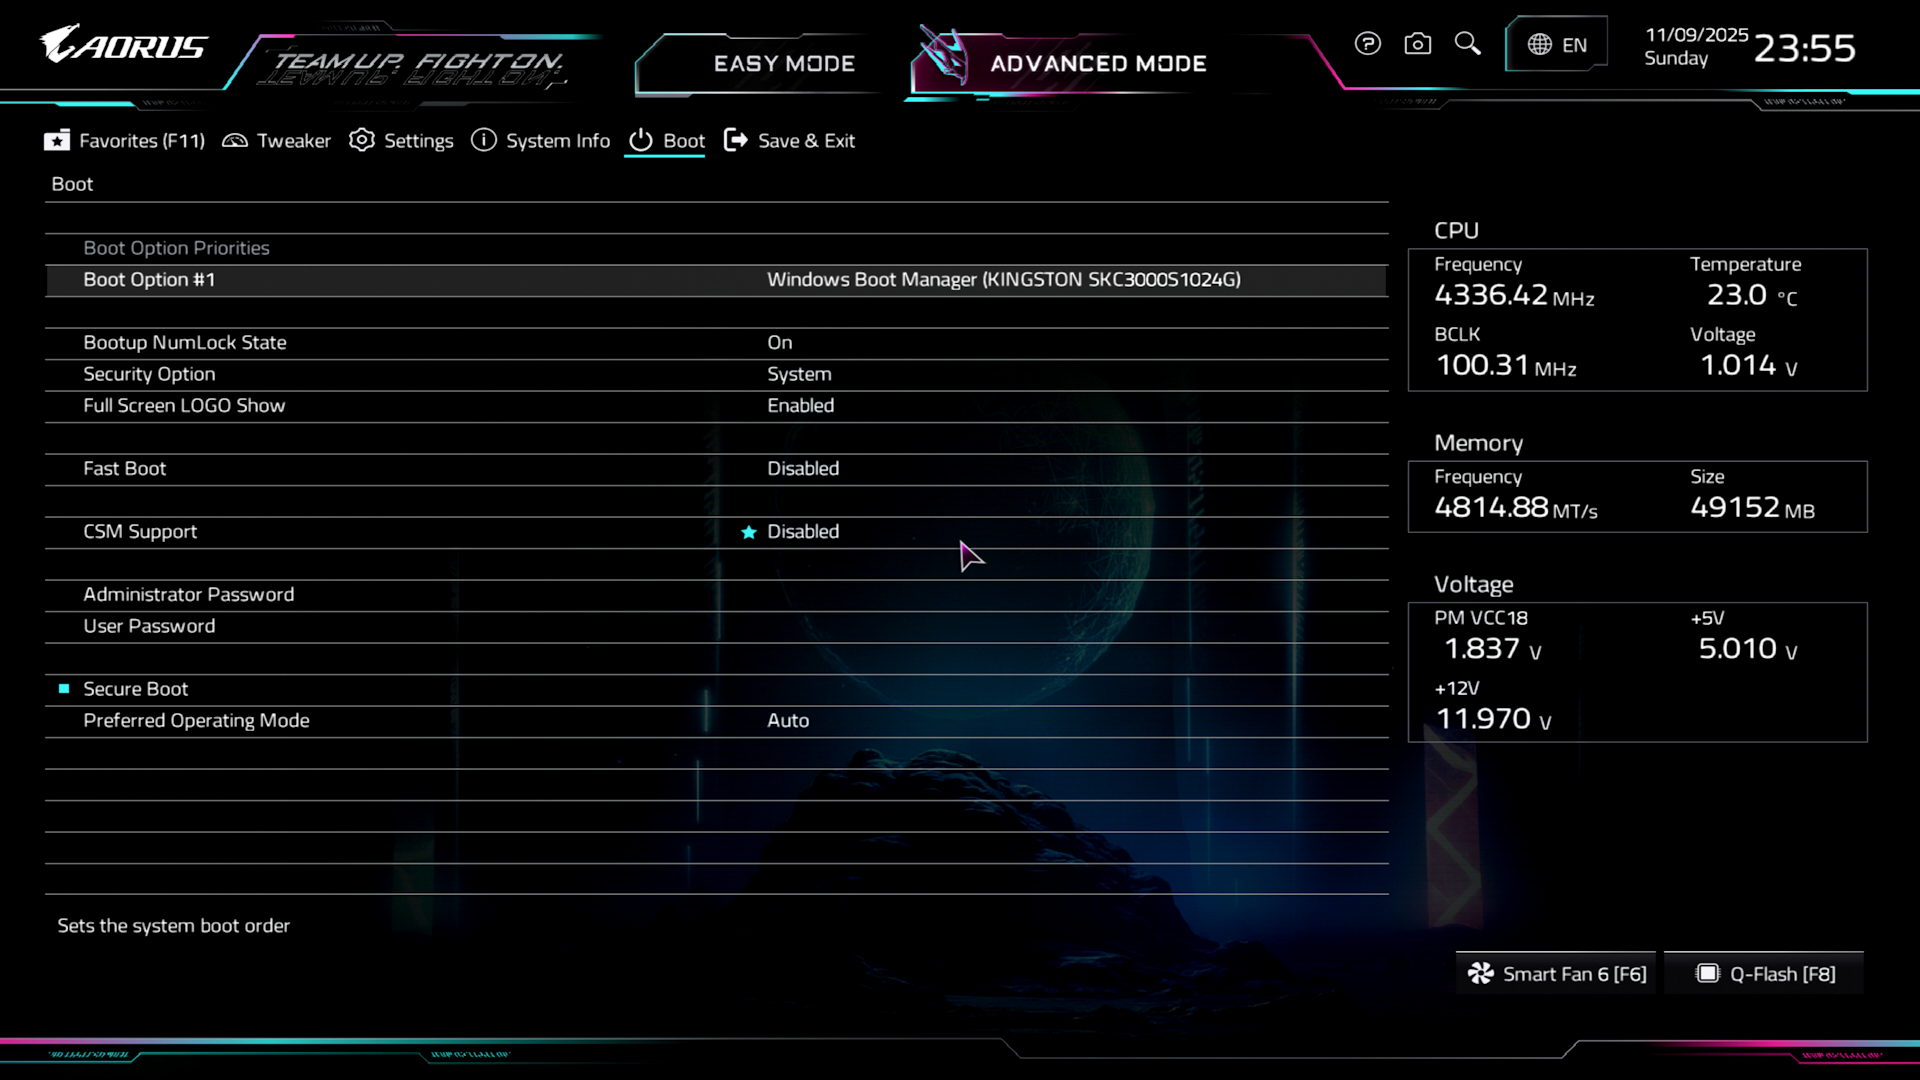Click the Smart Fan 6 fan icon
The width and height of the screenshot is (1920, 1080).
tap(1480, 974)
